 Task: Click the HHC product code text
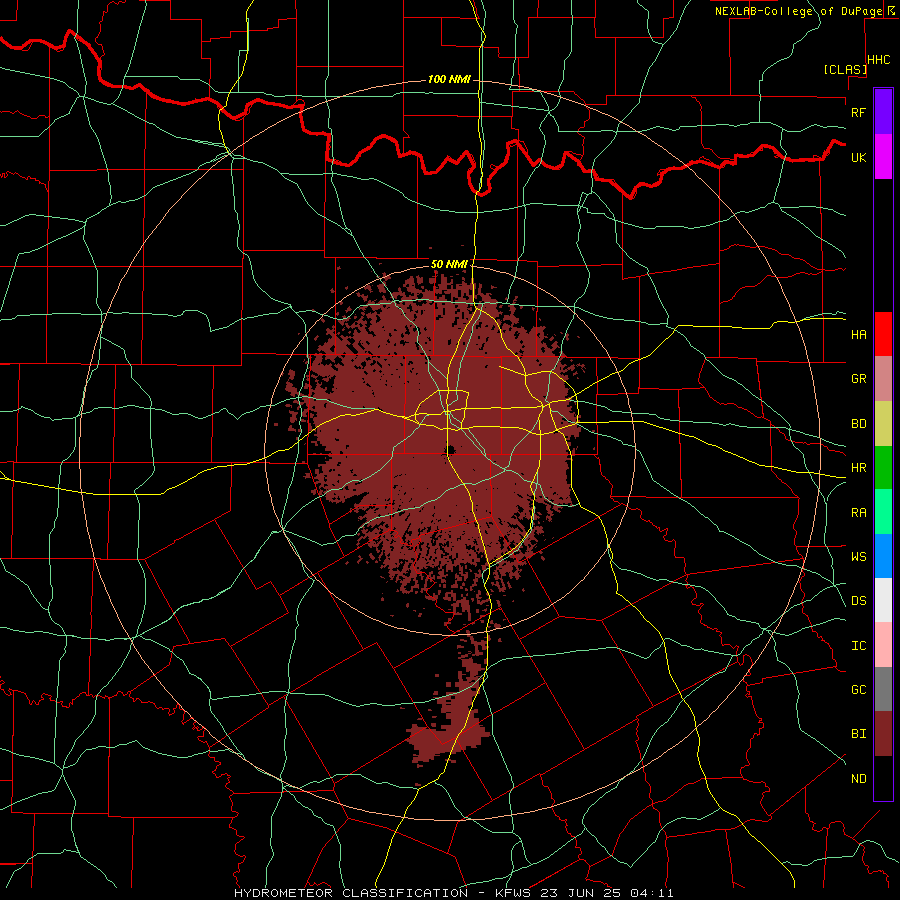879,60
